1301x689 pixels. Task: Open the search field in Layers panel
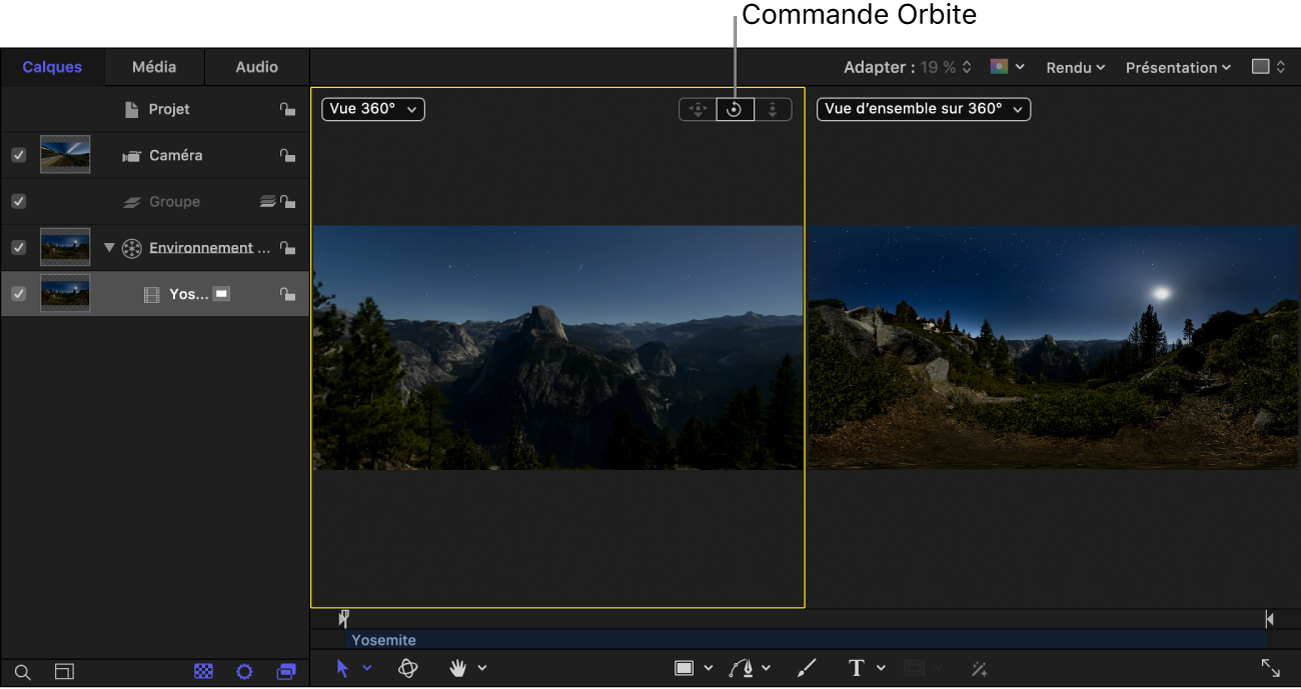tap(23, 672)
